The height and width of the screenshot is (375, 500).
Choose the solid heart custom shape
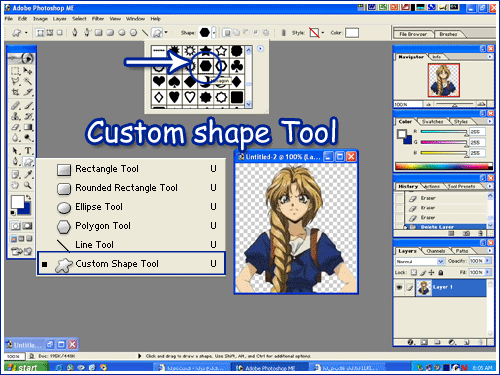coord(159,81)
